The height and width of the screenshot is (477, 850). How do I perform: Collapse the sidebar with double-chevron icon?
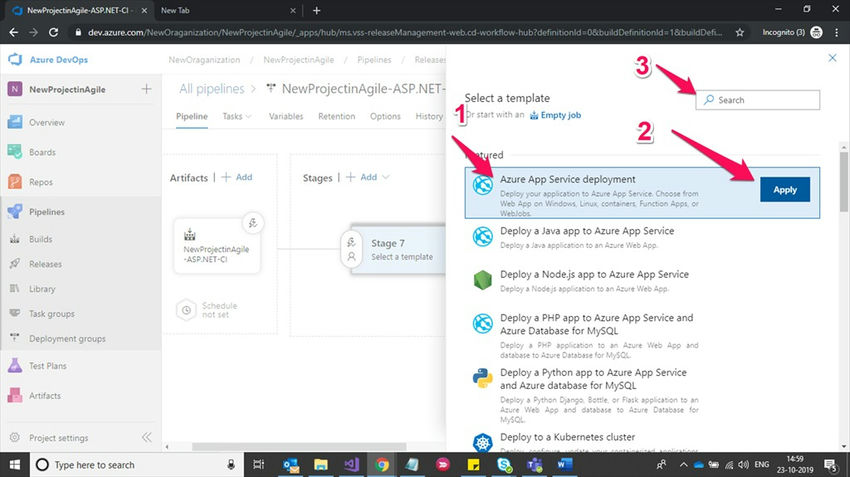point(146,437)
